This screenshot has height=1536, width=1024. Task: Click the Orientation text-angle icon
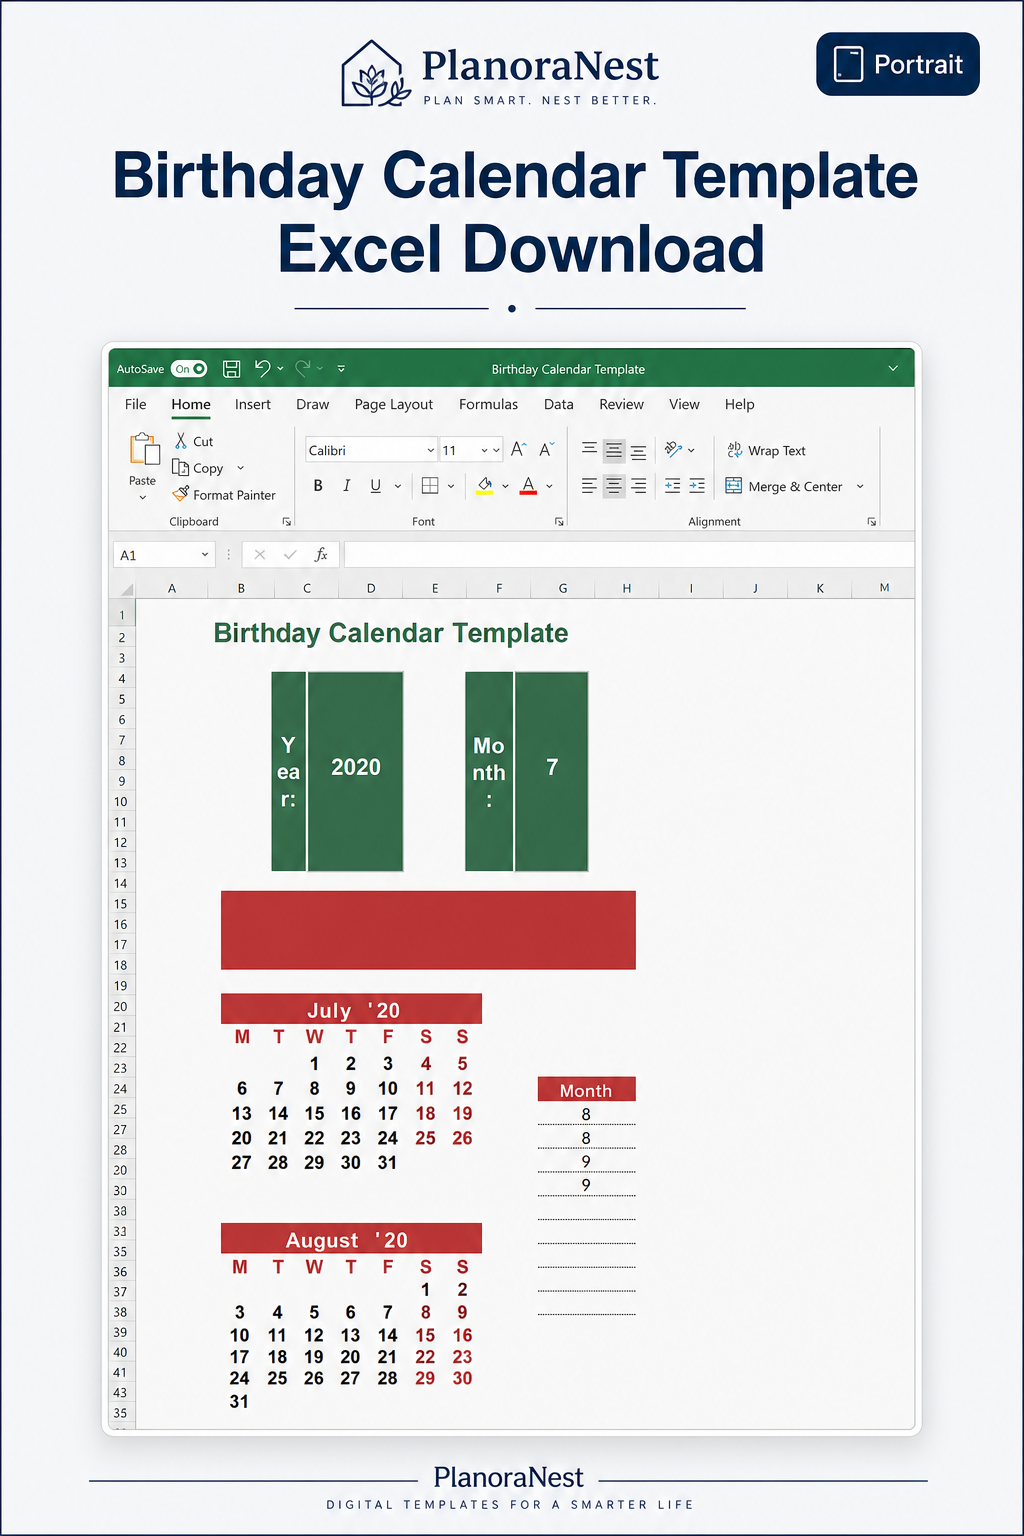pos(674,450)
